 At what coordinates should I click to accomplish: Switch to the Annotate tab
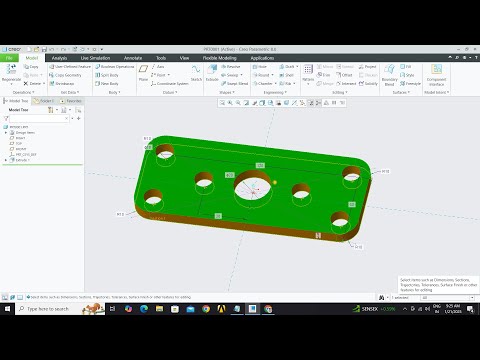click(x=133, y=58)
